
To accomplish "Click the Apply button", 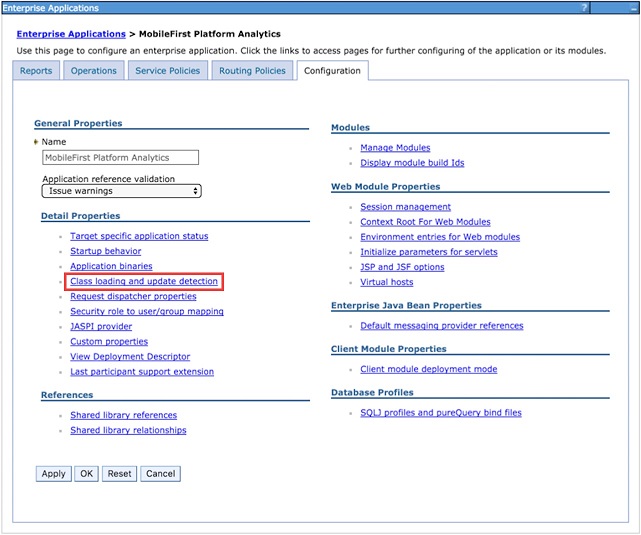I will point(54,474).
